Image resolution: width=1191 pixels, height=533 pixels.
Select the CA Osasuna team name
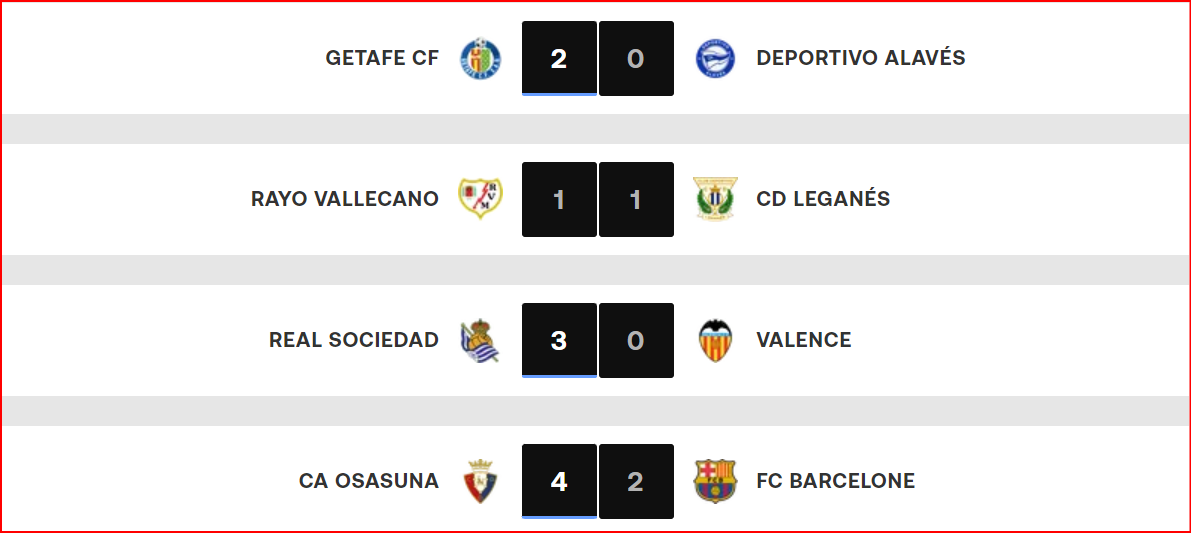coord(369,481)
